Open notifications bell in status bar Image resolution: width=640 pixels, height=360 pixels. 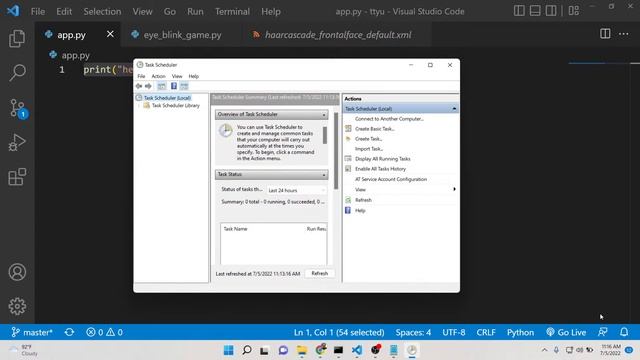point(624,332)
